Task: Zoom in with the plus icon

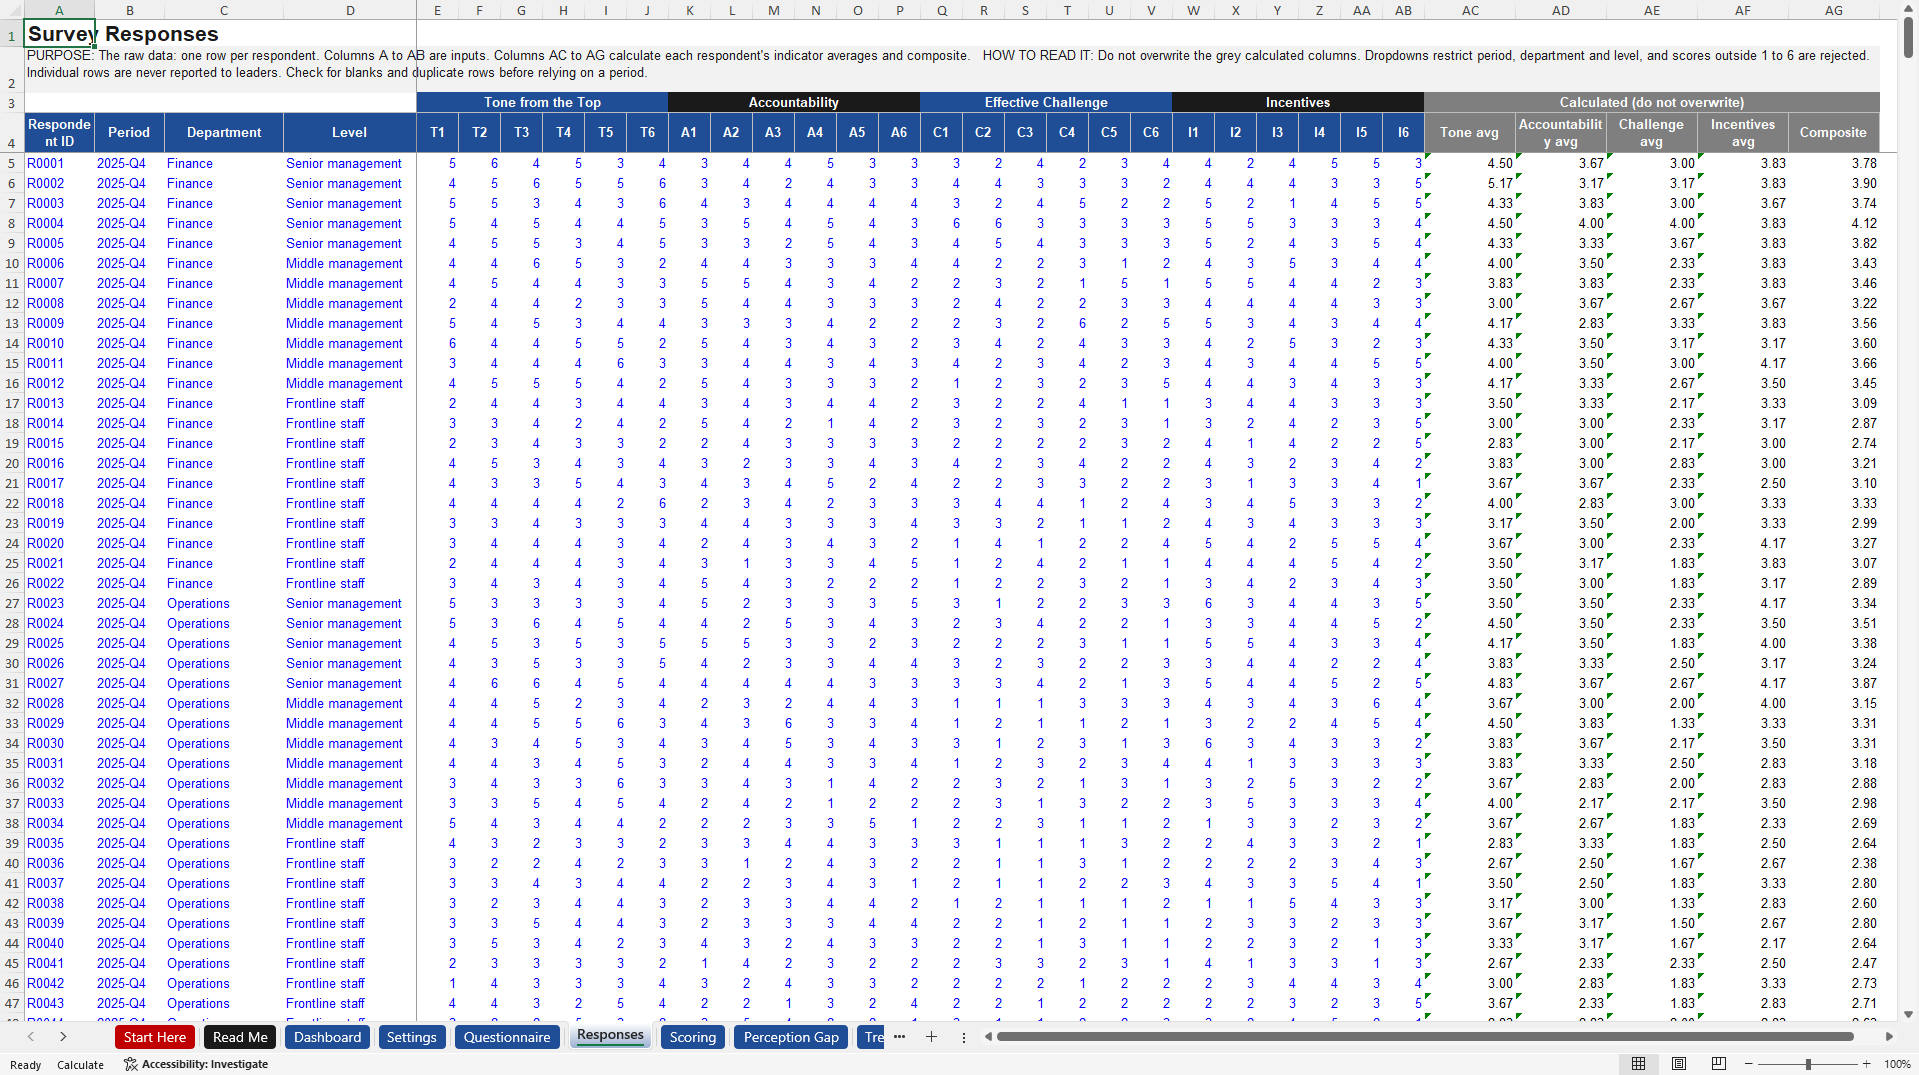Action: click(x=1866, y=1064)
